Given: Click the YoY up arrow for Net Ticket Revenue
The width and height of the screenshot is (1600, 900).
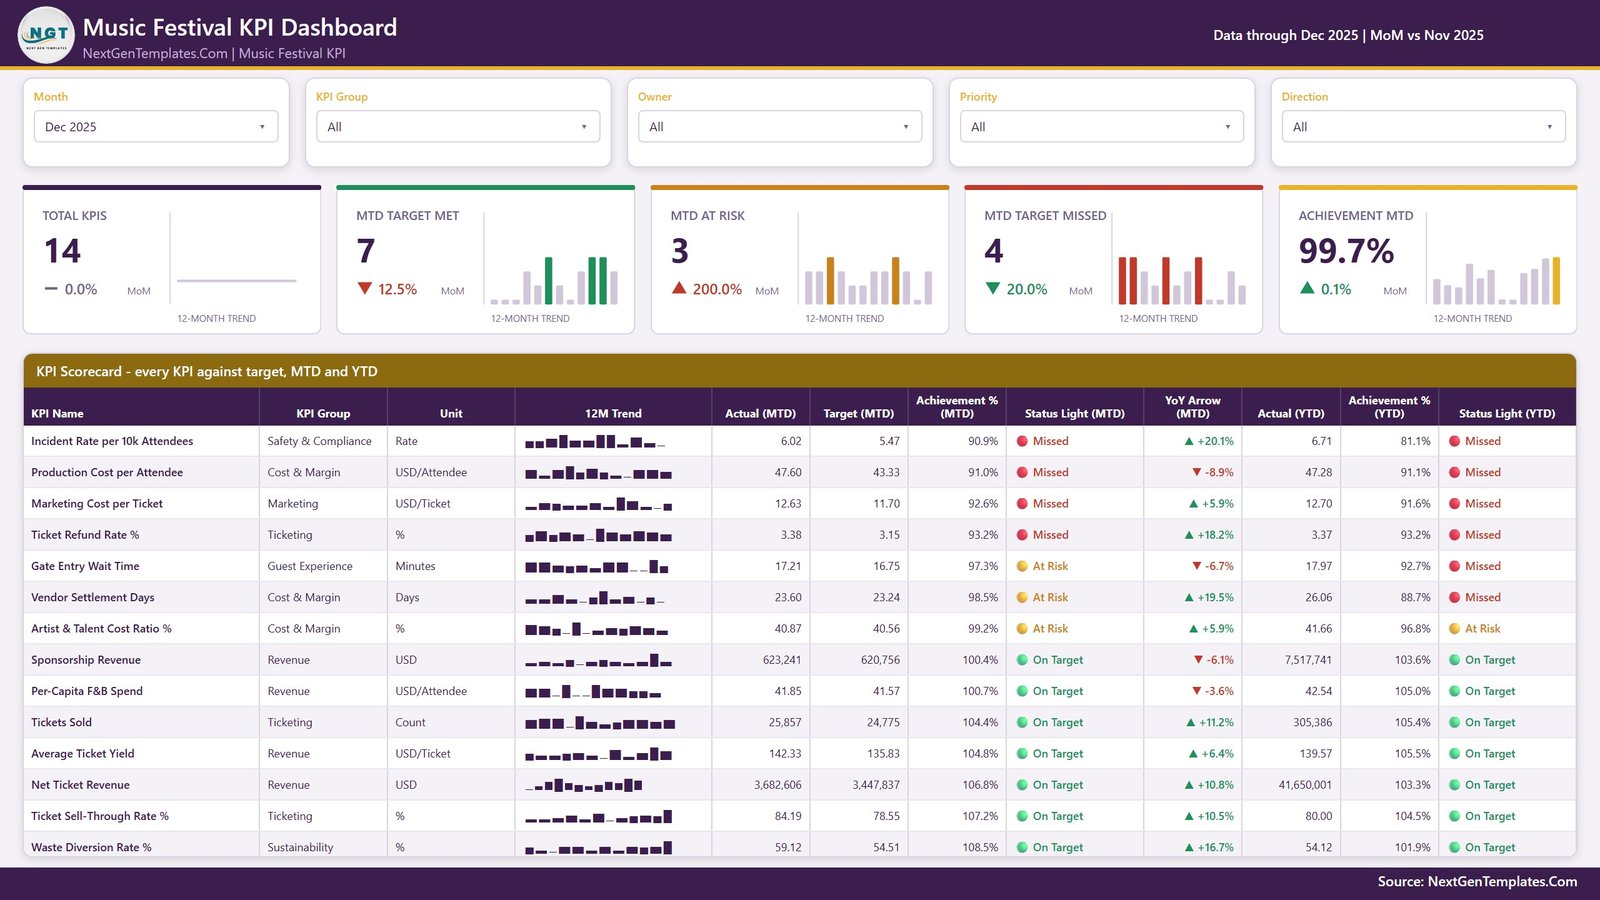Looking at the screenshot, I should tap(1189, 785).
